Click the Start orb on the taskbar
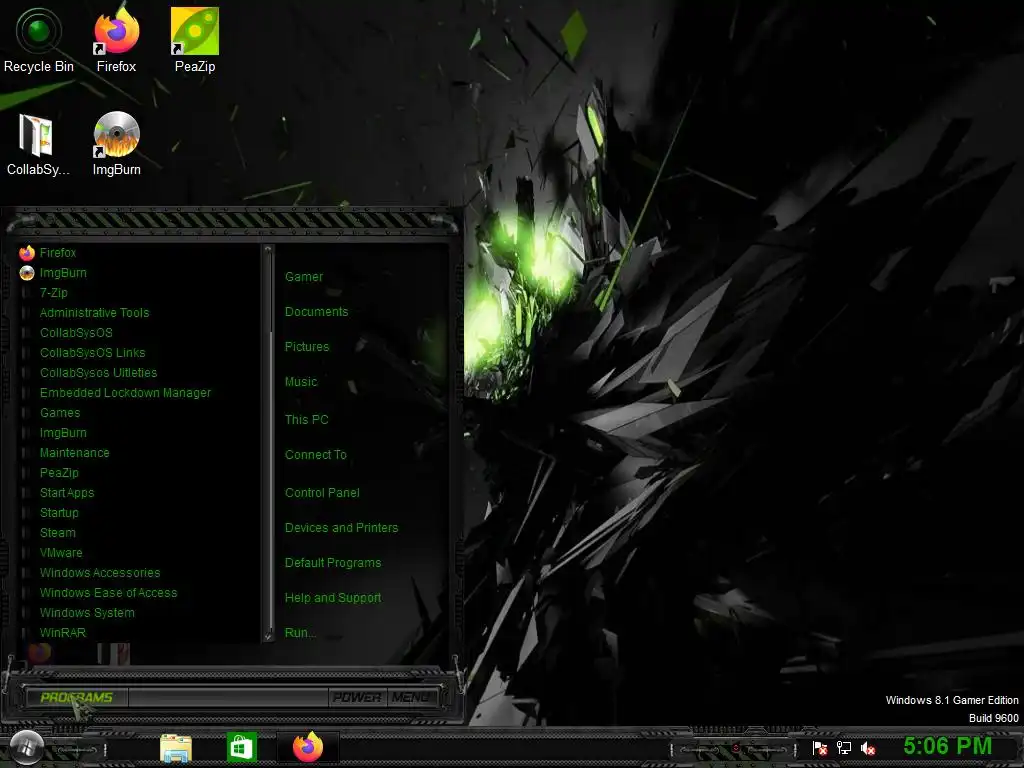Viewport: 1024px width, 768px height. coord(27,747)
